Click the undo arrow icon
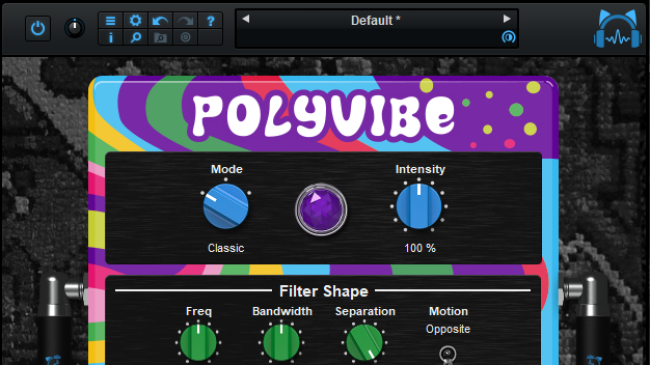This screenshot has height=365, width=650. 160,20
